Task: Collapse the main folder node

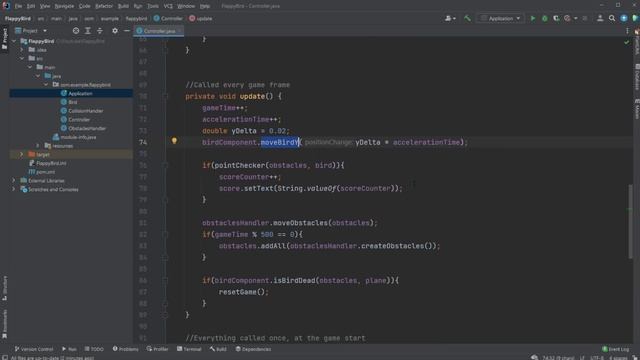Action: point(30,67)
